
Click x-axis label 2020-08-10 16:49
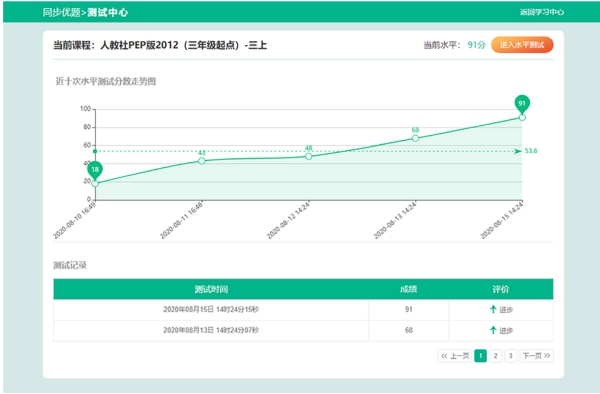coord(74,221)
